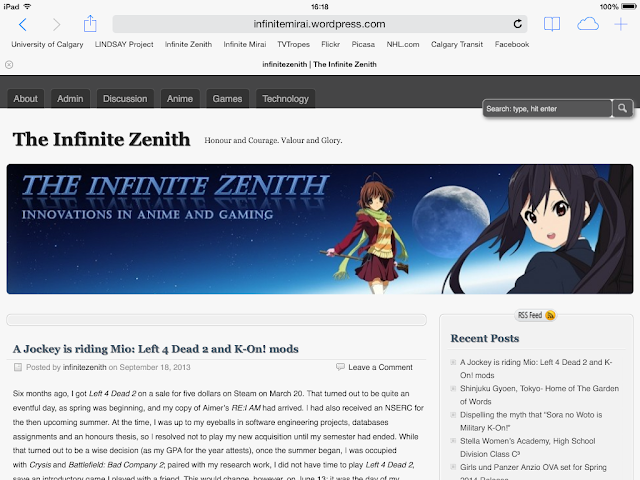Open NHL.com bookmark
The height and width of the screenshot is (480, 640).
tap(403, 44)
